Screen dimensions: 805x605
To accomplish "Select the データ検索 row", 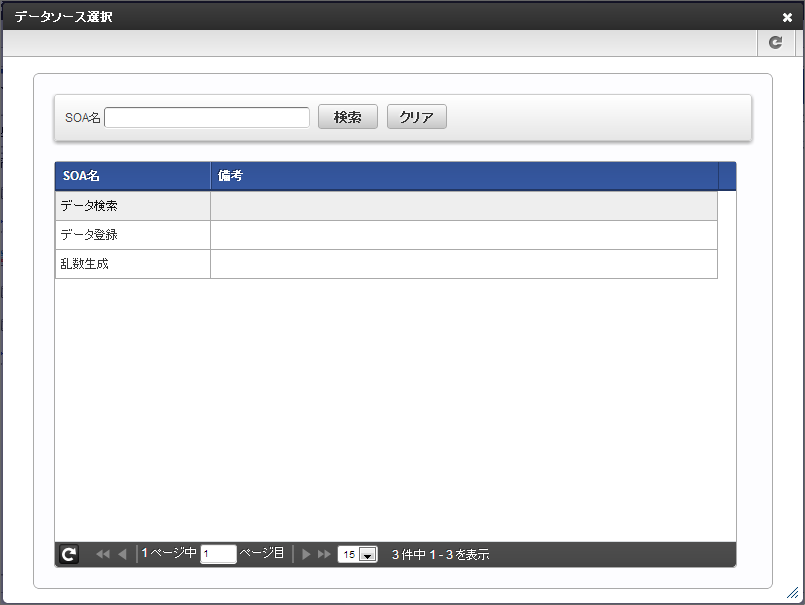I will tap(386, 206).
